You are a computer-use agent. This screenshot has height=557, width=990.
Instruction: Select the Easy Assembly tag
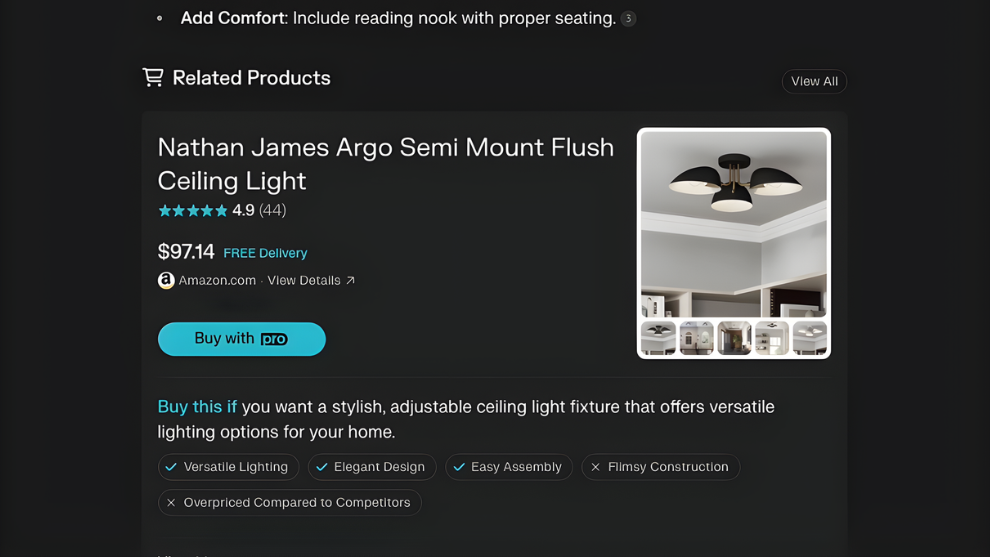point(508,467)
